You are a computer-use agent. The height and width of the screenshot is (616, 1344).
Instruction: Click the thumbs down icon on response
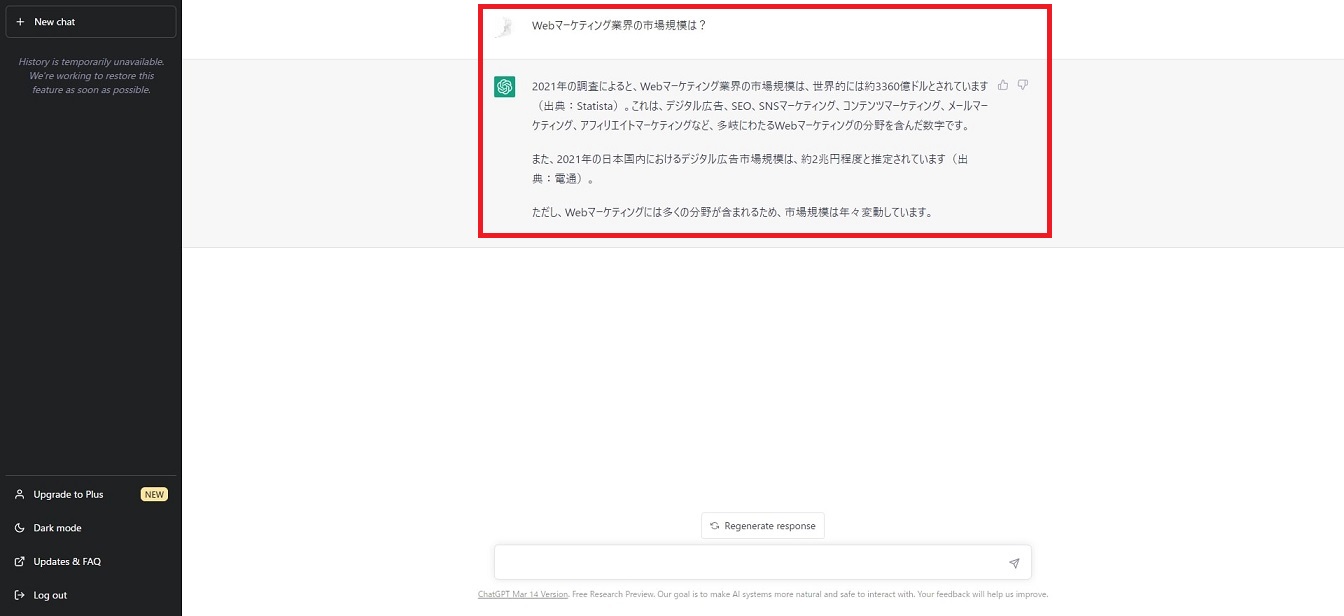point(1023,85)
